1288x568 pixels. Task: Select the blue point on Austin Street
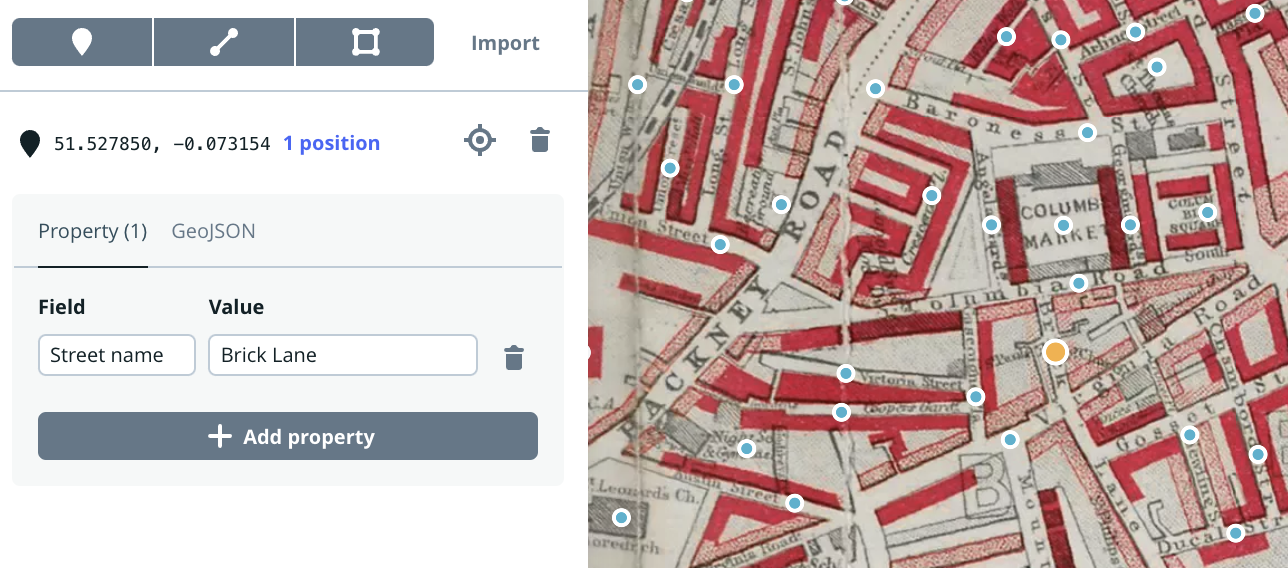(794, 503)
